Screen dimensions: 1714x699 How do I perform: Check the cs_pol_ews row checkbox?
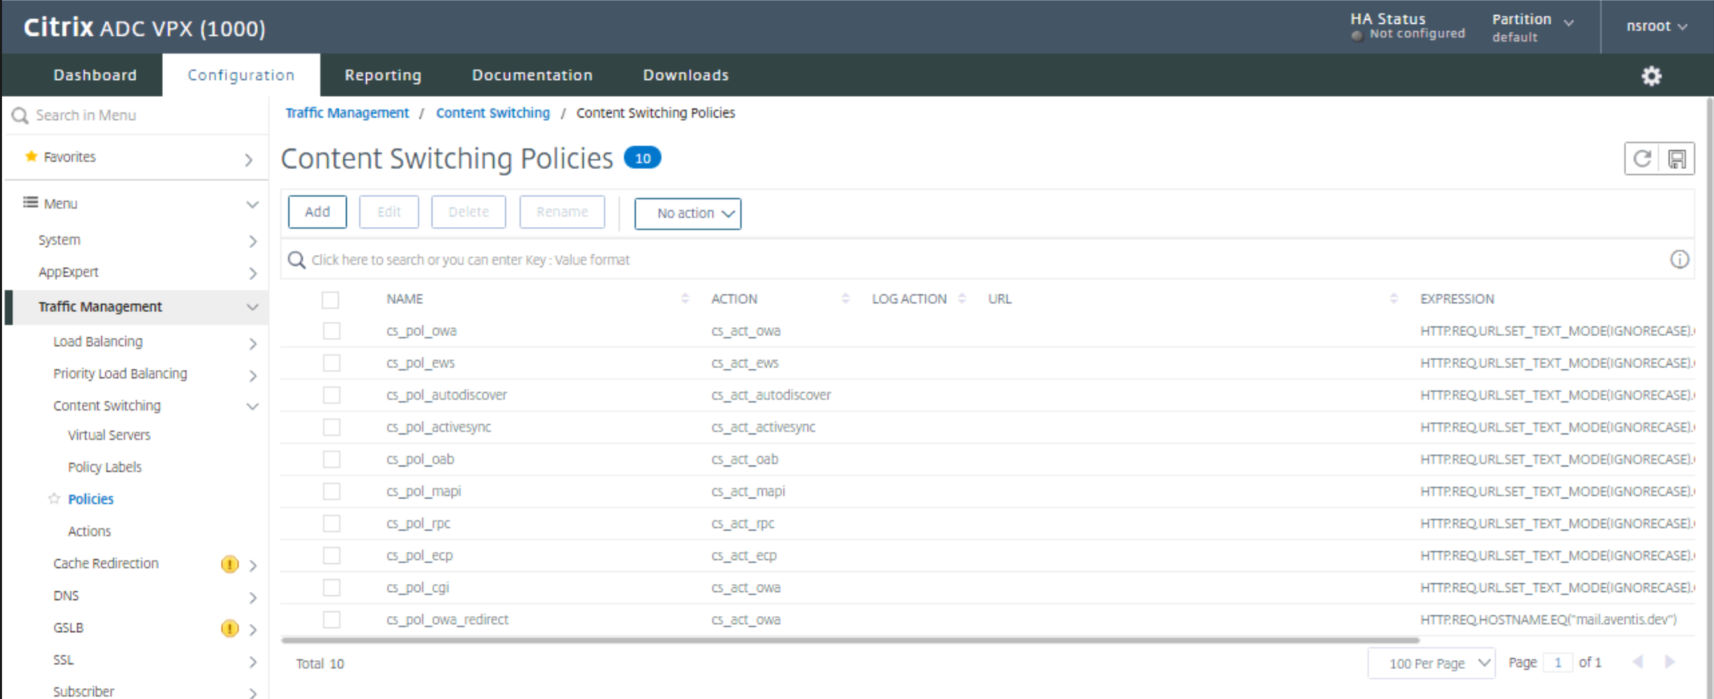331,363
